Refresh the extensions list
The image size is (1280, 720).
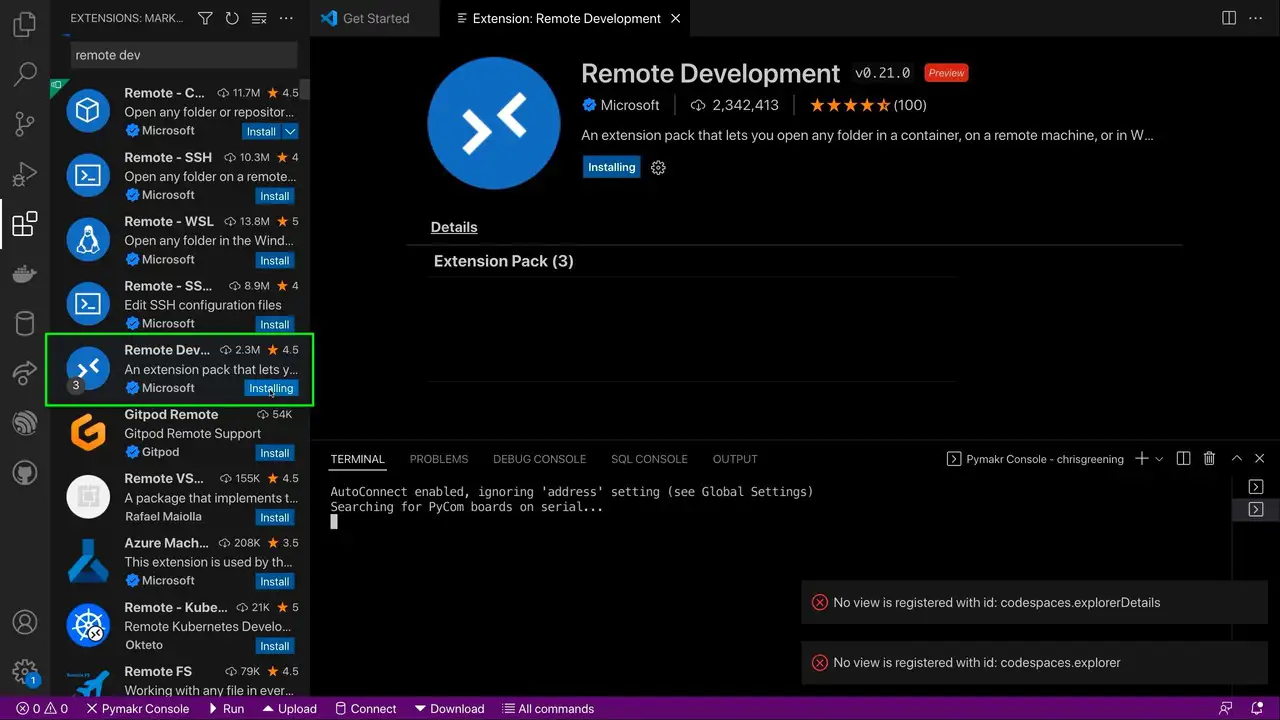233,18
